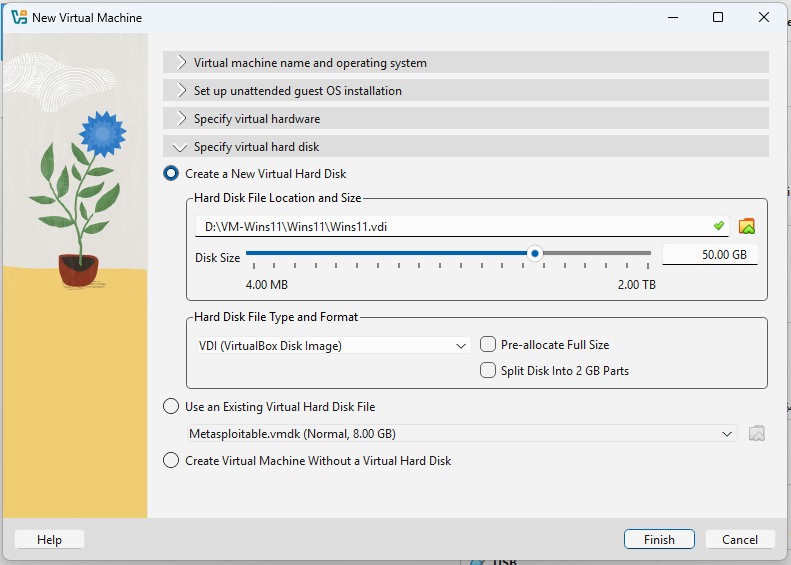
Task: Click the disabled existing disk file browse icon
Action: pyautogui.click(x=757, y=433)
